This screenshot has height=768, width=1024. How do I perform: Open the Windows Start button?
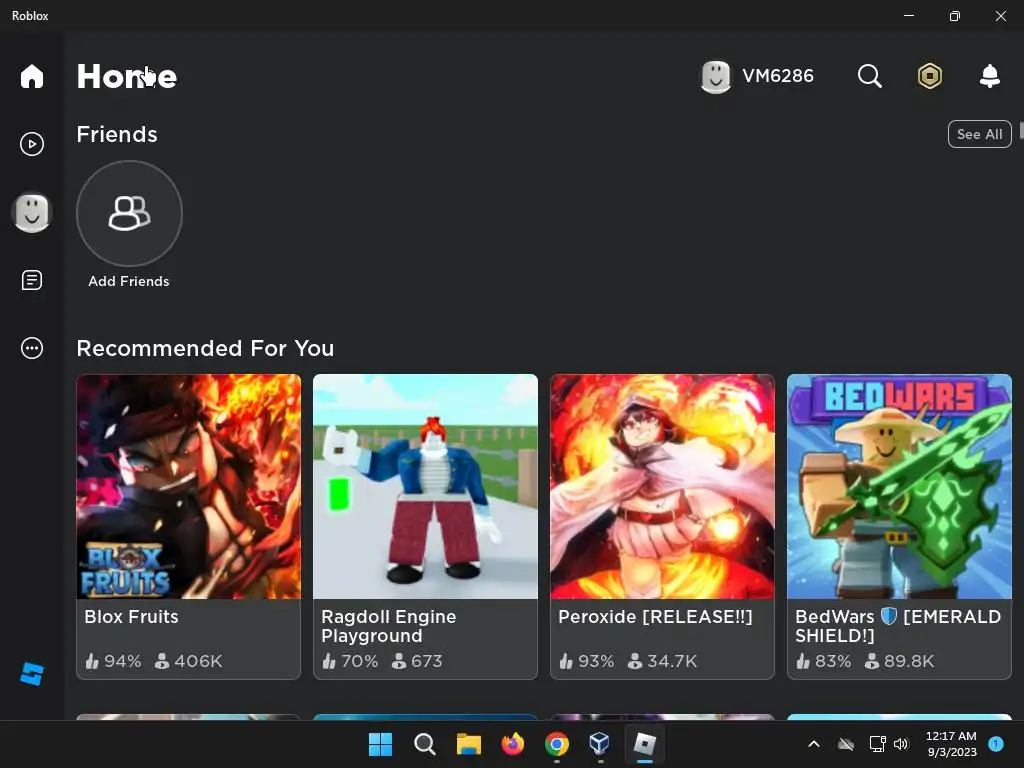point(381,744)
